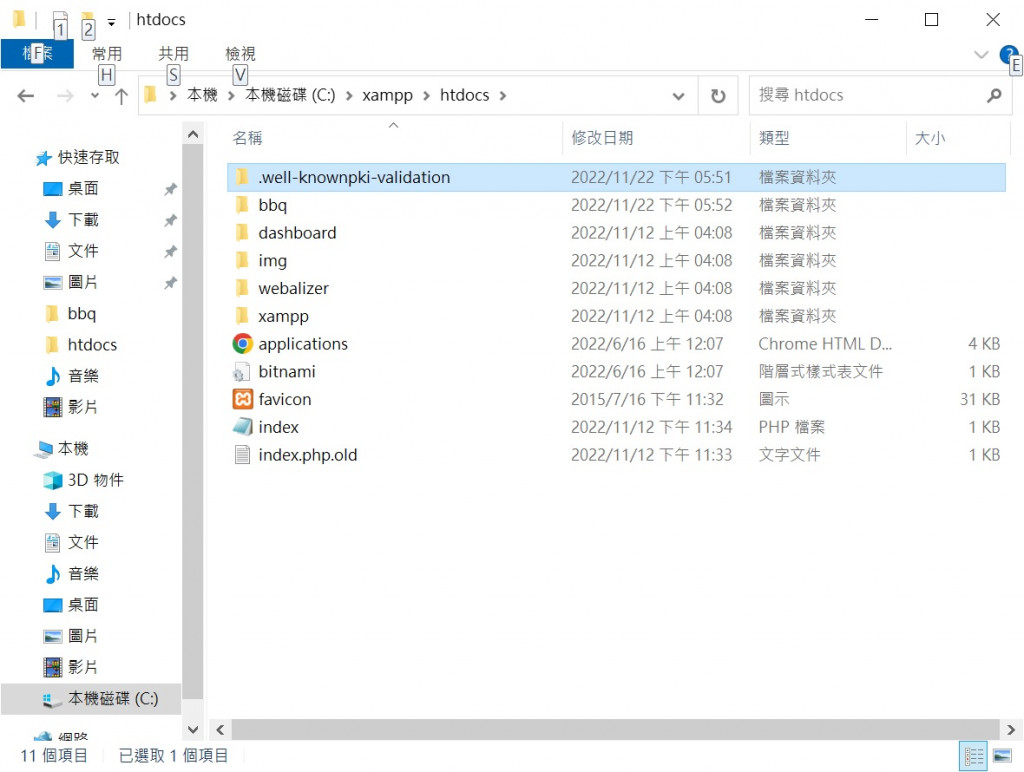The width and height of the screenshot is (1024, 772).
Task: Click the XAMPP icon beside favicon file
Action: tap(242, 399)
